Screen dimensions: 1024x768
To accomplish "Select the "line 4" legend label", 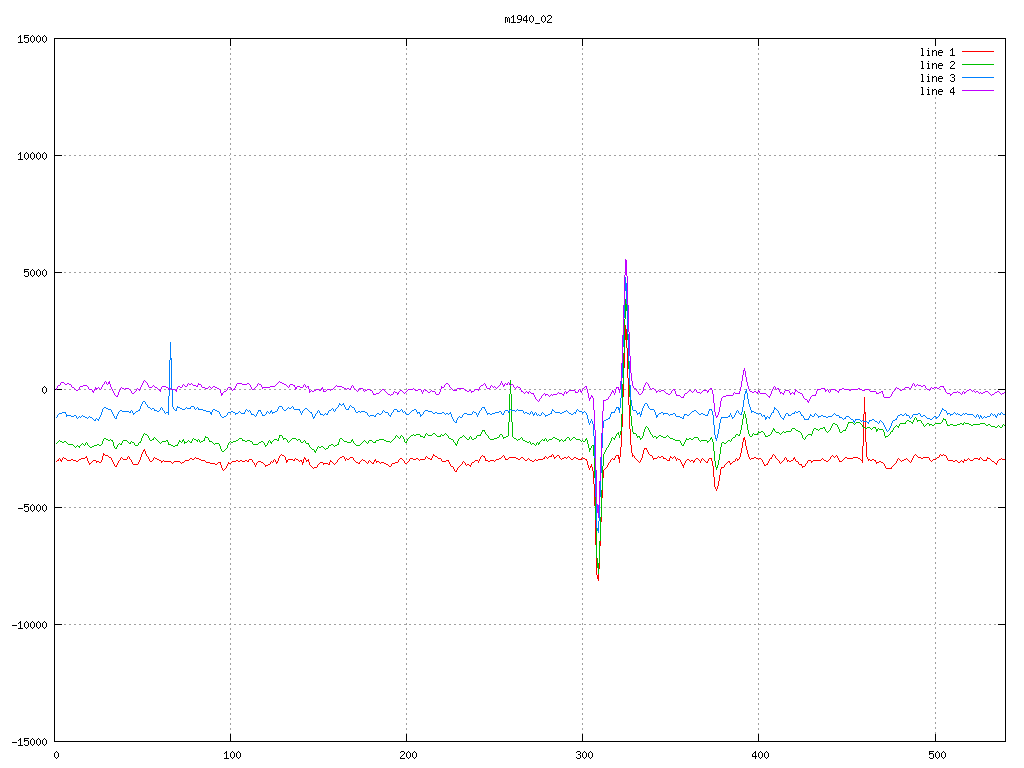I will [937, 91].
